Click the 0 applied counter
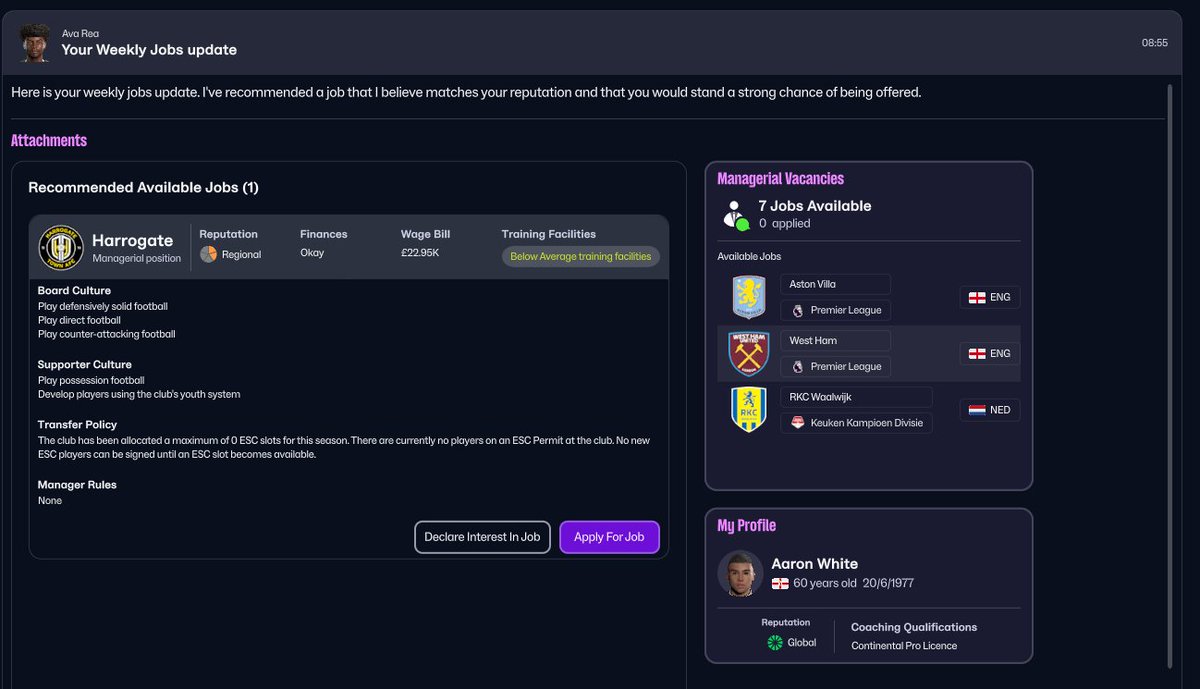The width and height of the screenshot is (1200, 689). pyautogui.click(x=782, y=223)
